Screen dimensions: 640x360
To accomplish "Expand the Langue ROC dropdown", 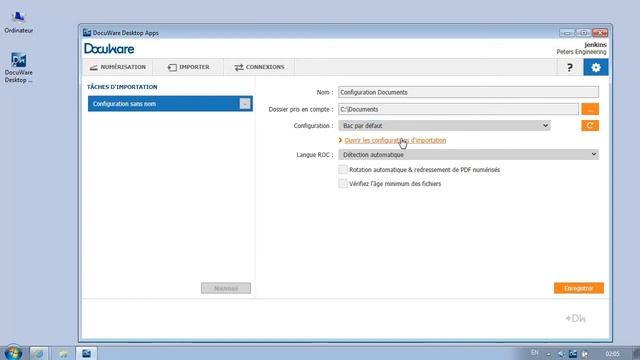I will tap(469, 155).
